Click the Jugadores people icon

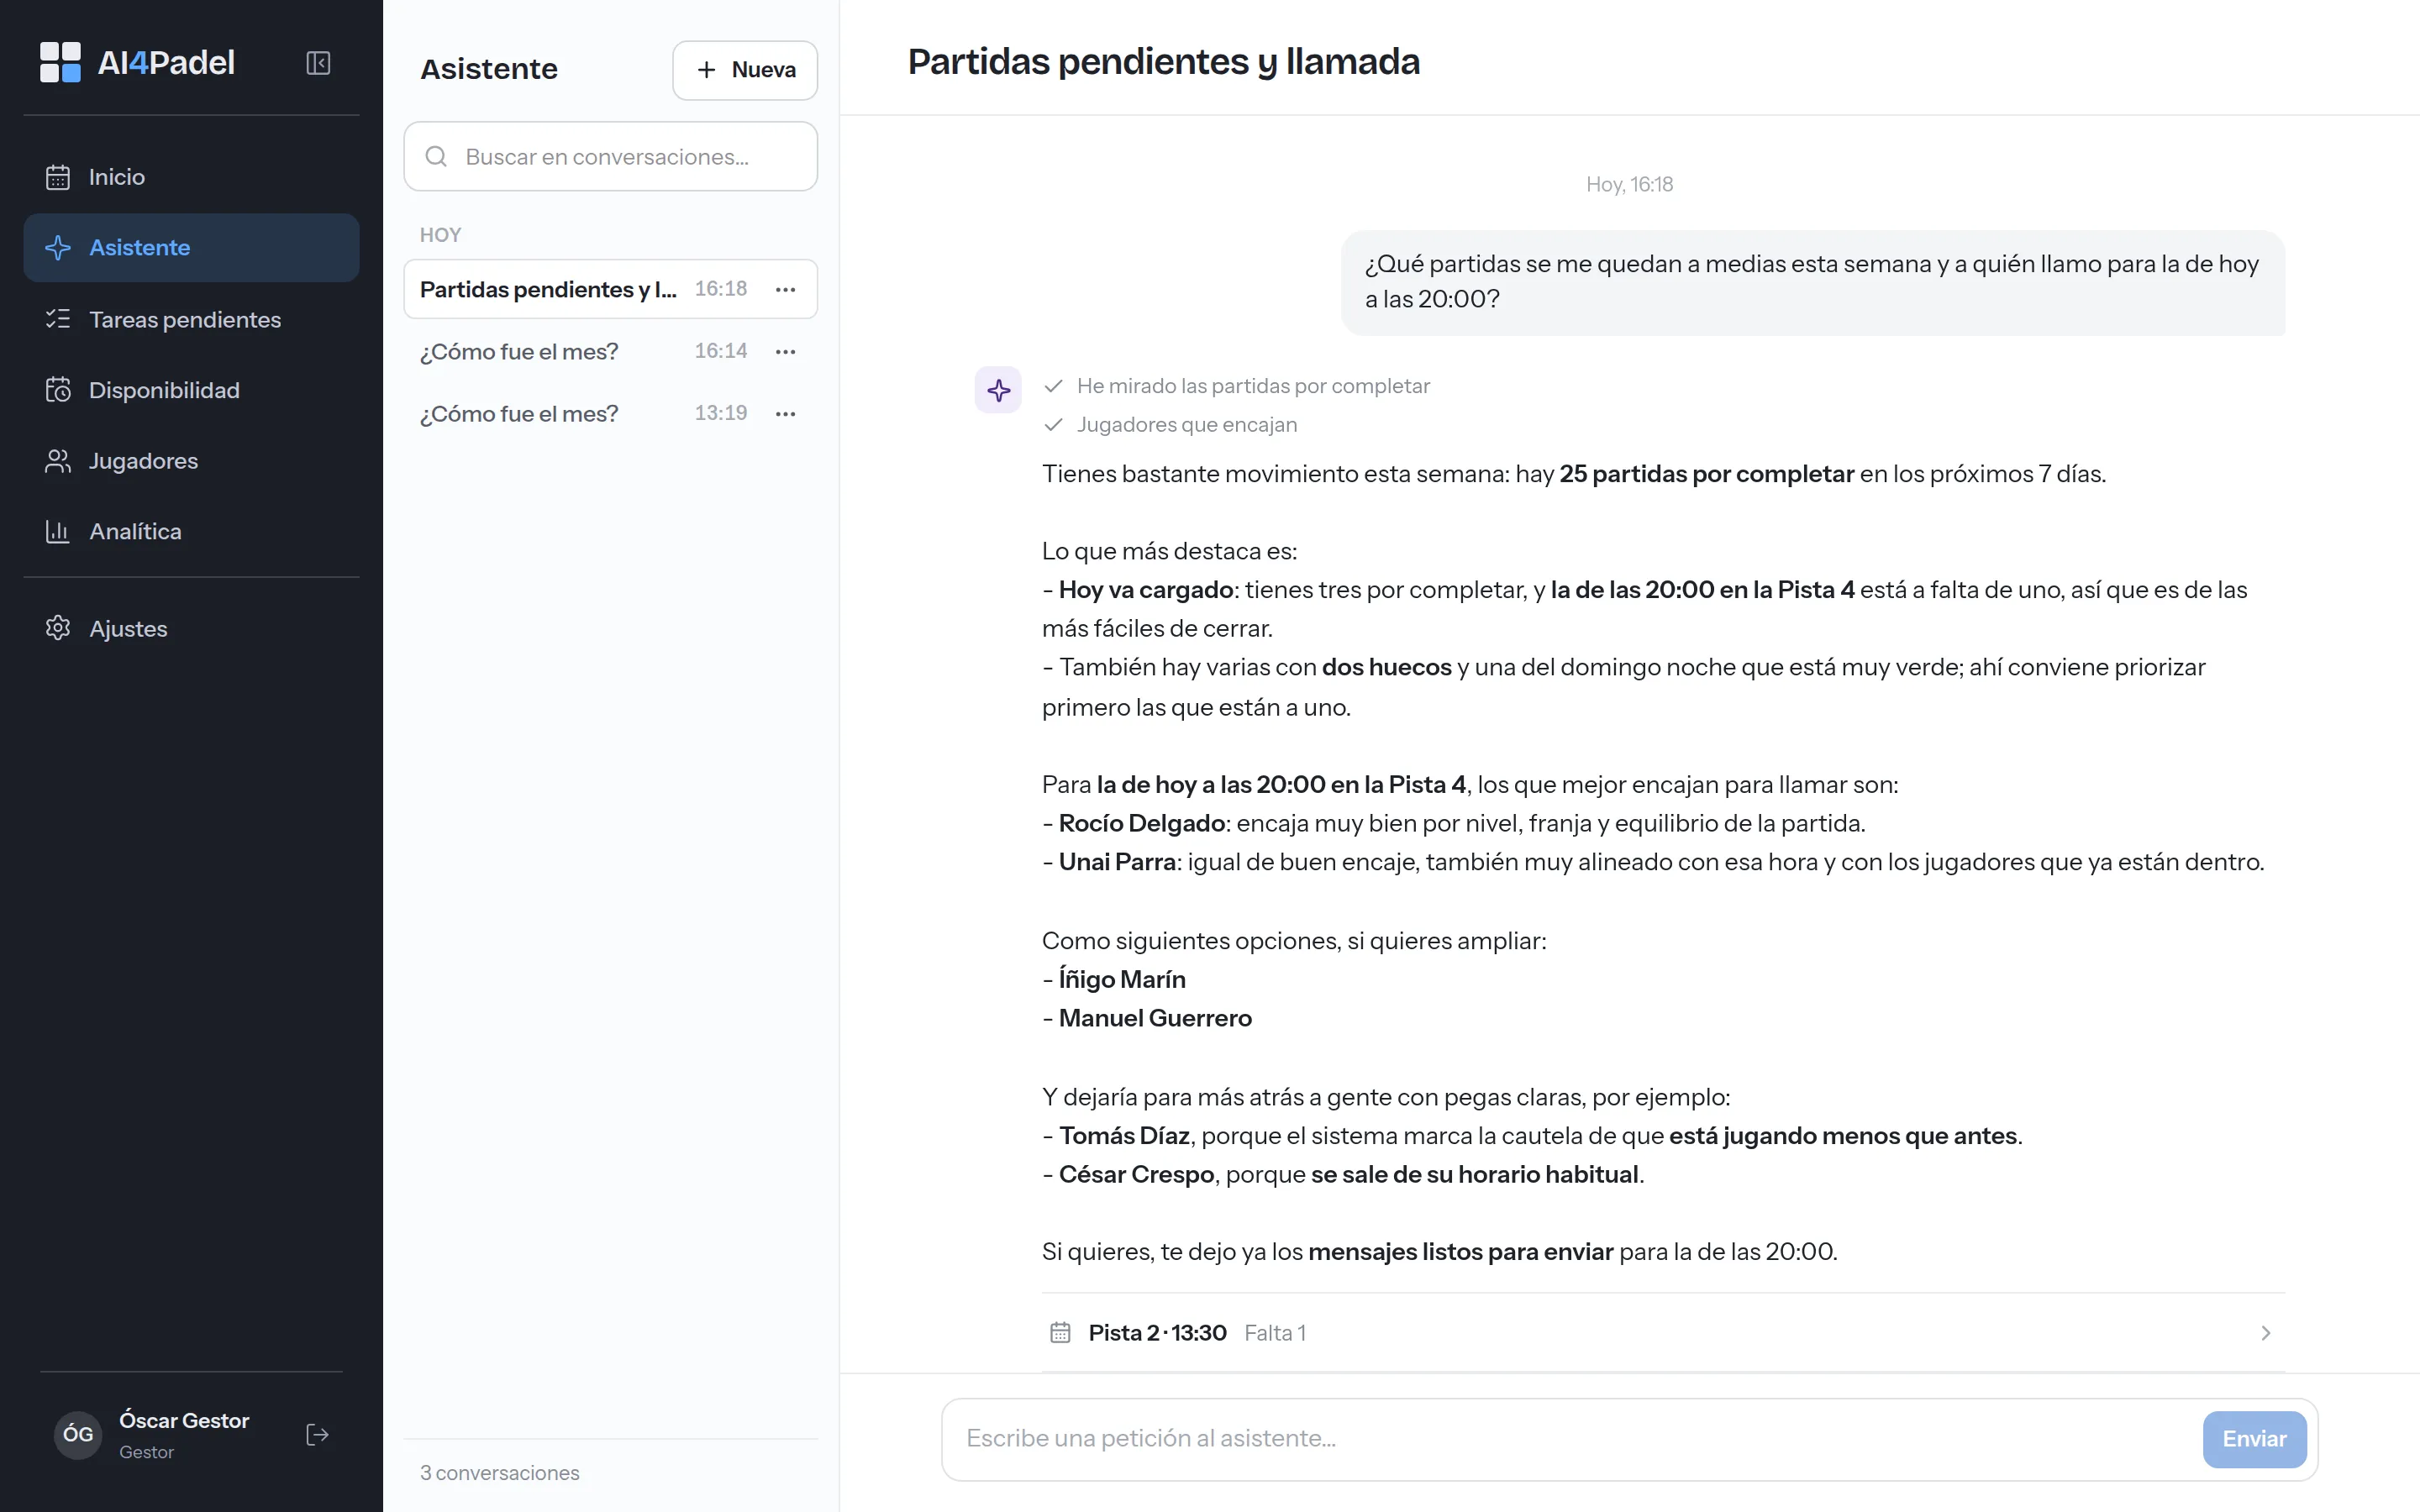click(58, 461)
